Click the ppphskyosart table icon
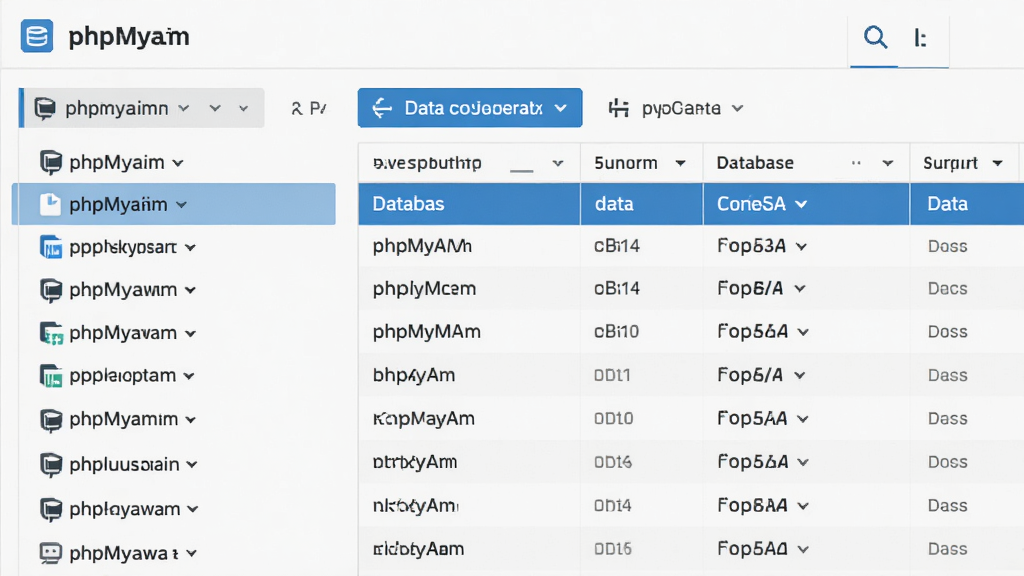Viewport: 1024px width, 576px height. pos(51,248)
